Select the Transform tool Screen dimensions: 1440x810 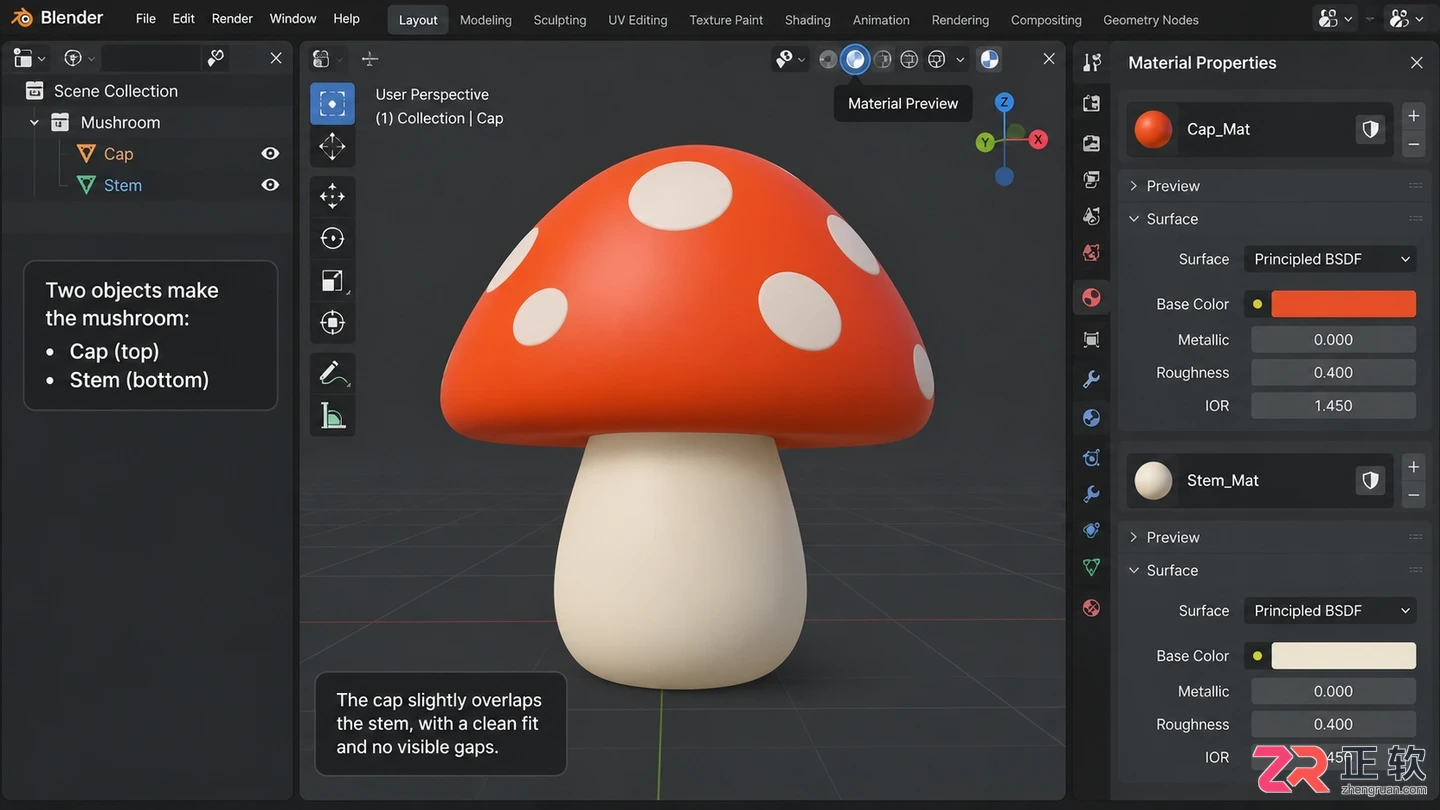(x=332, y=322)
